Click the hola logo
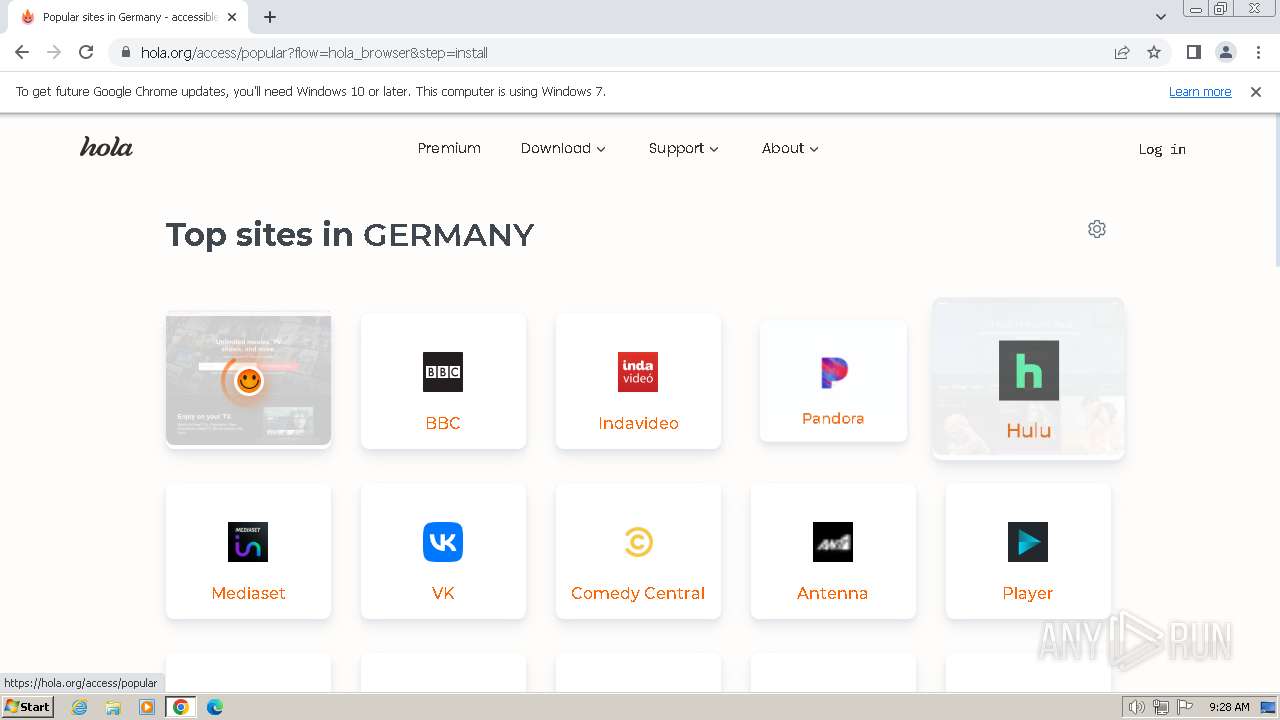1280x720 pixels. 106,147
